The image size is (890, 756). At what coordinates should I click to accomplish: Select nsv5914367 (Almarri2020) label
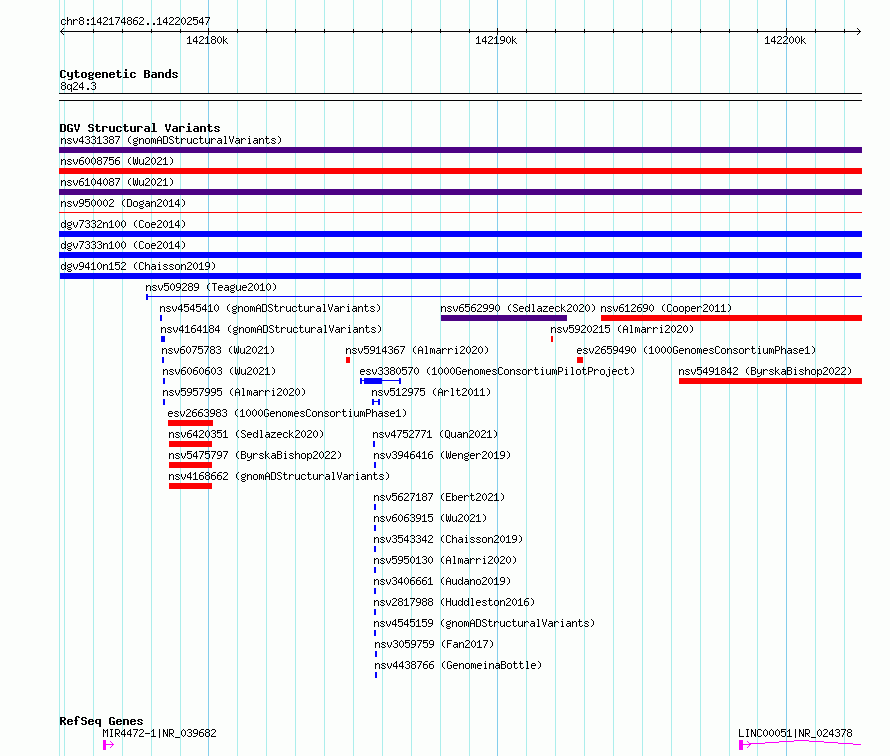[417, 350]
